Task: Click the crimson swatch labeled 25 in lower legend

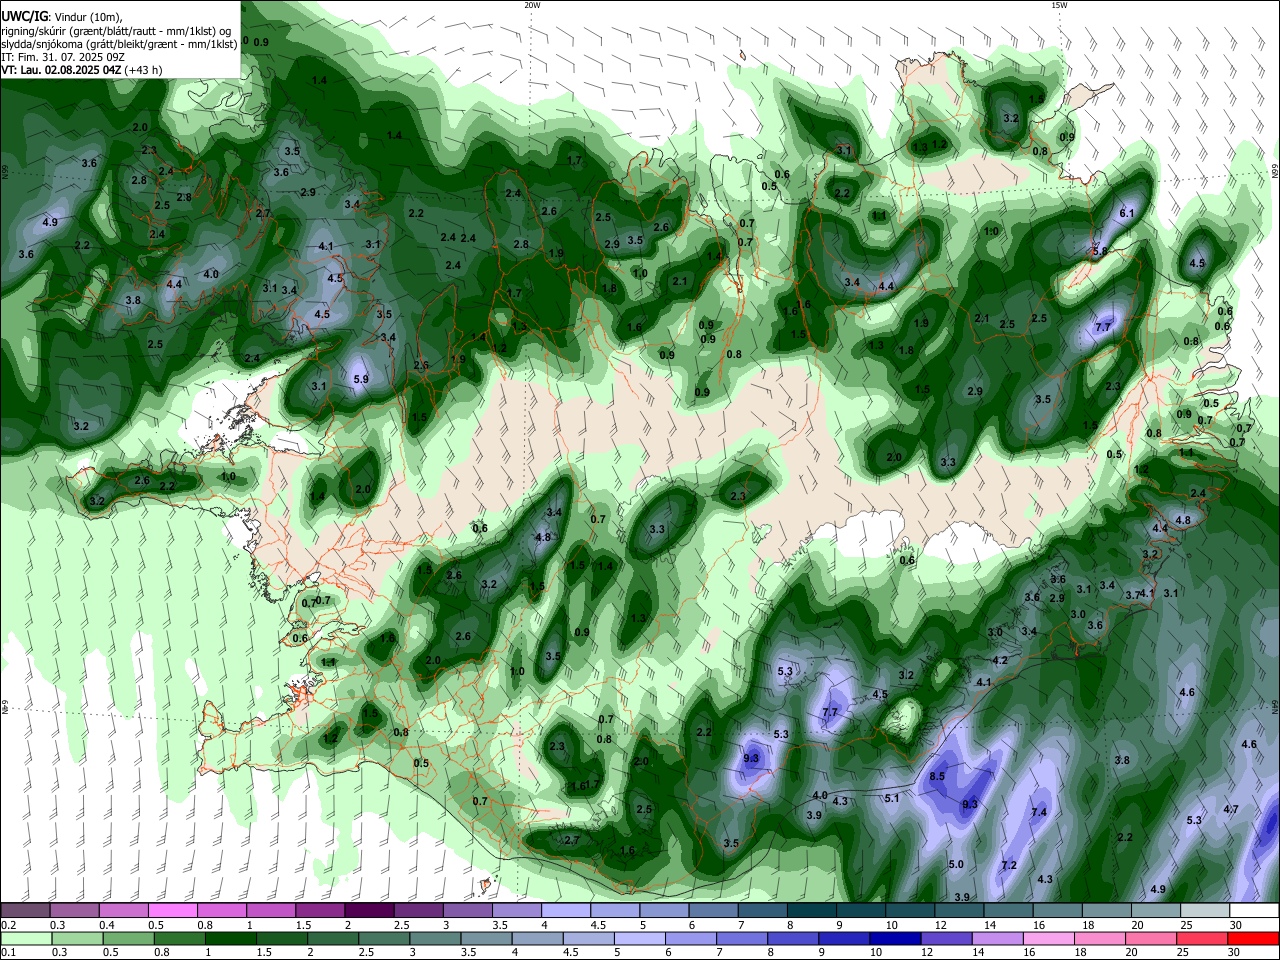Action: tap(1203, 938)
